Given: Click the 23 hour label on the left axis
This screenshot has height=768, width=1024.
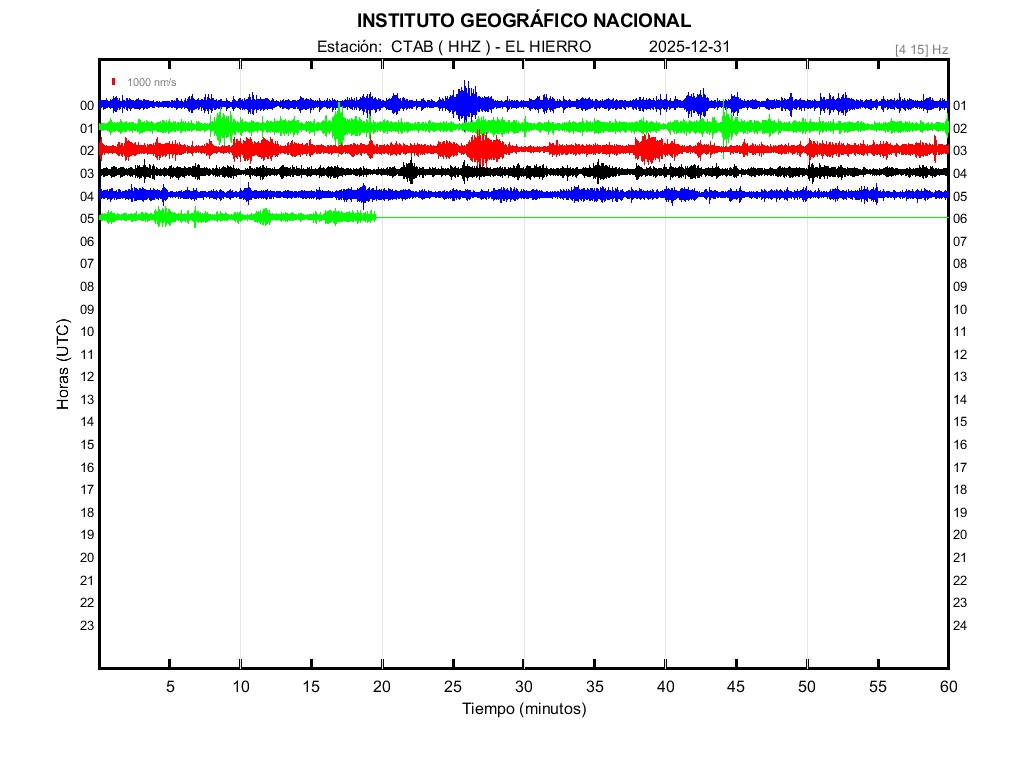Looking at the screenshot, I should 87,626.
